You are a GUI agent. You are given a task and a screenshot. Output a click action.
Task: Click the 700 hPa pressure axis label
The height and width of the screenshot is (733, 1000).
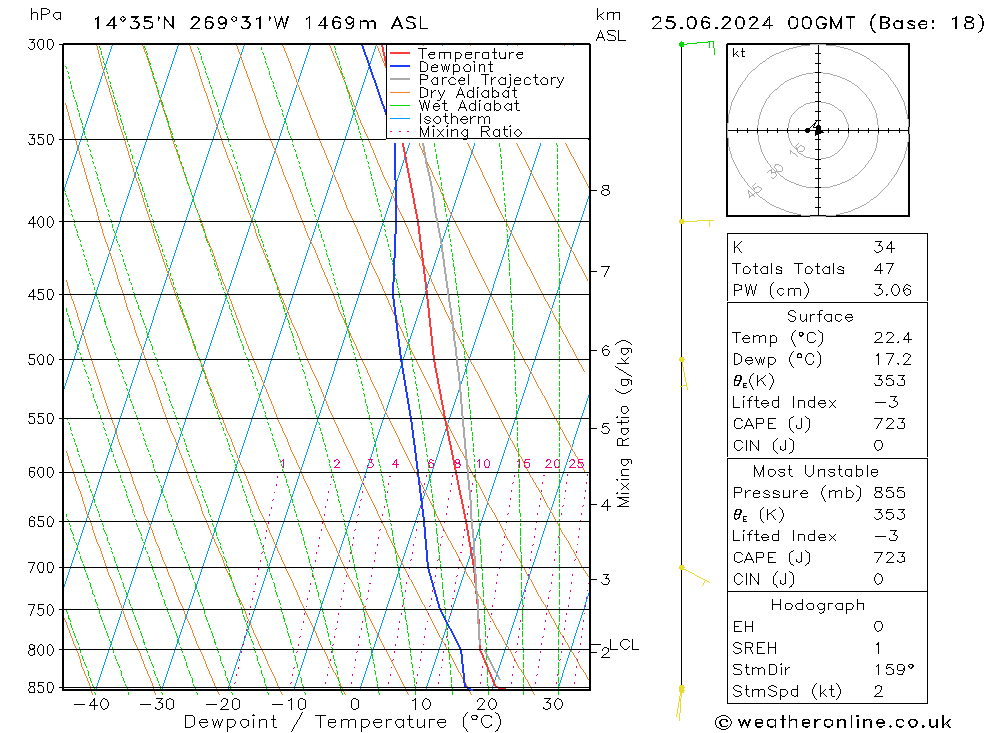pyautogui.click(x=41, y=568)
